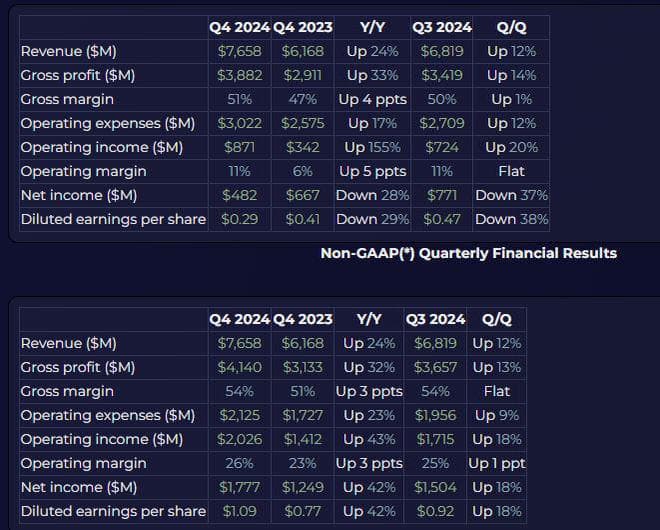Click the Non-GAAP Quarterly Financial Results heading
The height and width of the screenshot is (530, 660).
pyautogui.click(x=468, y=253)
